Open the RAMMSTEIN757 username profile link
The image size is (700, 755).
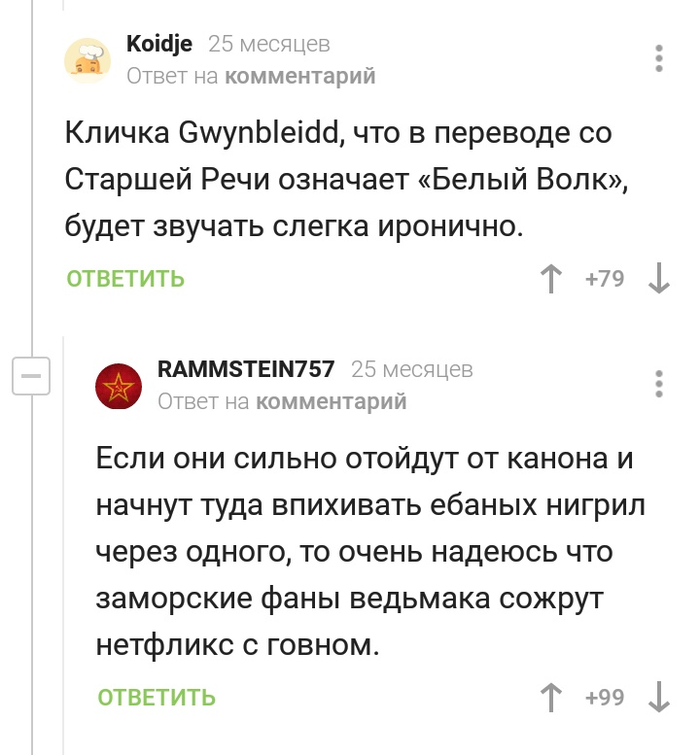(246, 369)
